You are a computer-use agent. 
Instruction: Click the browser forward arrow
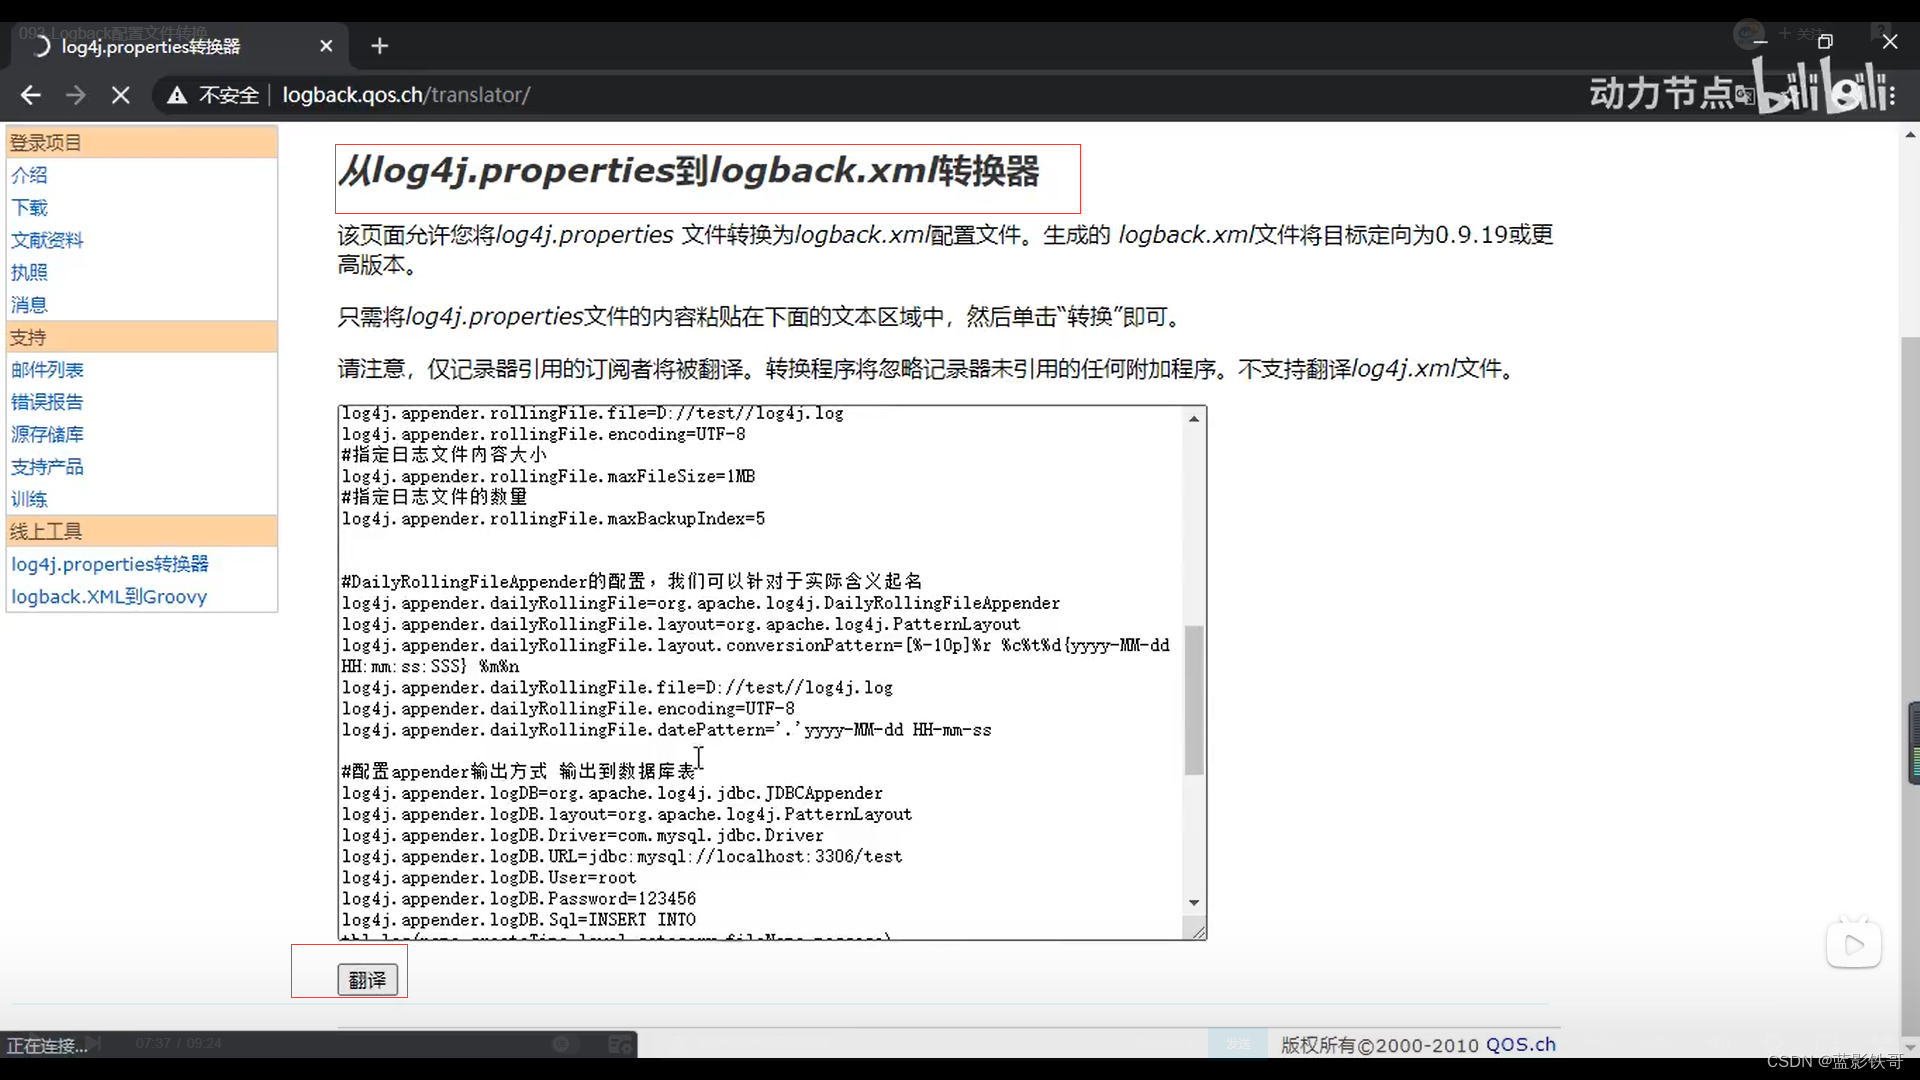click(76, 95)
